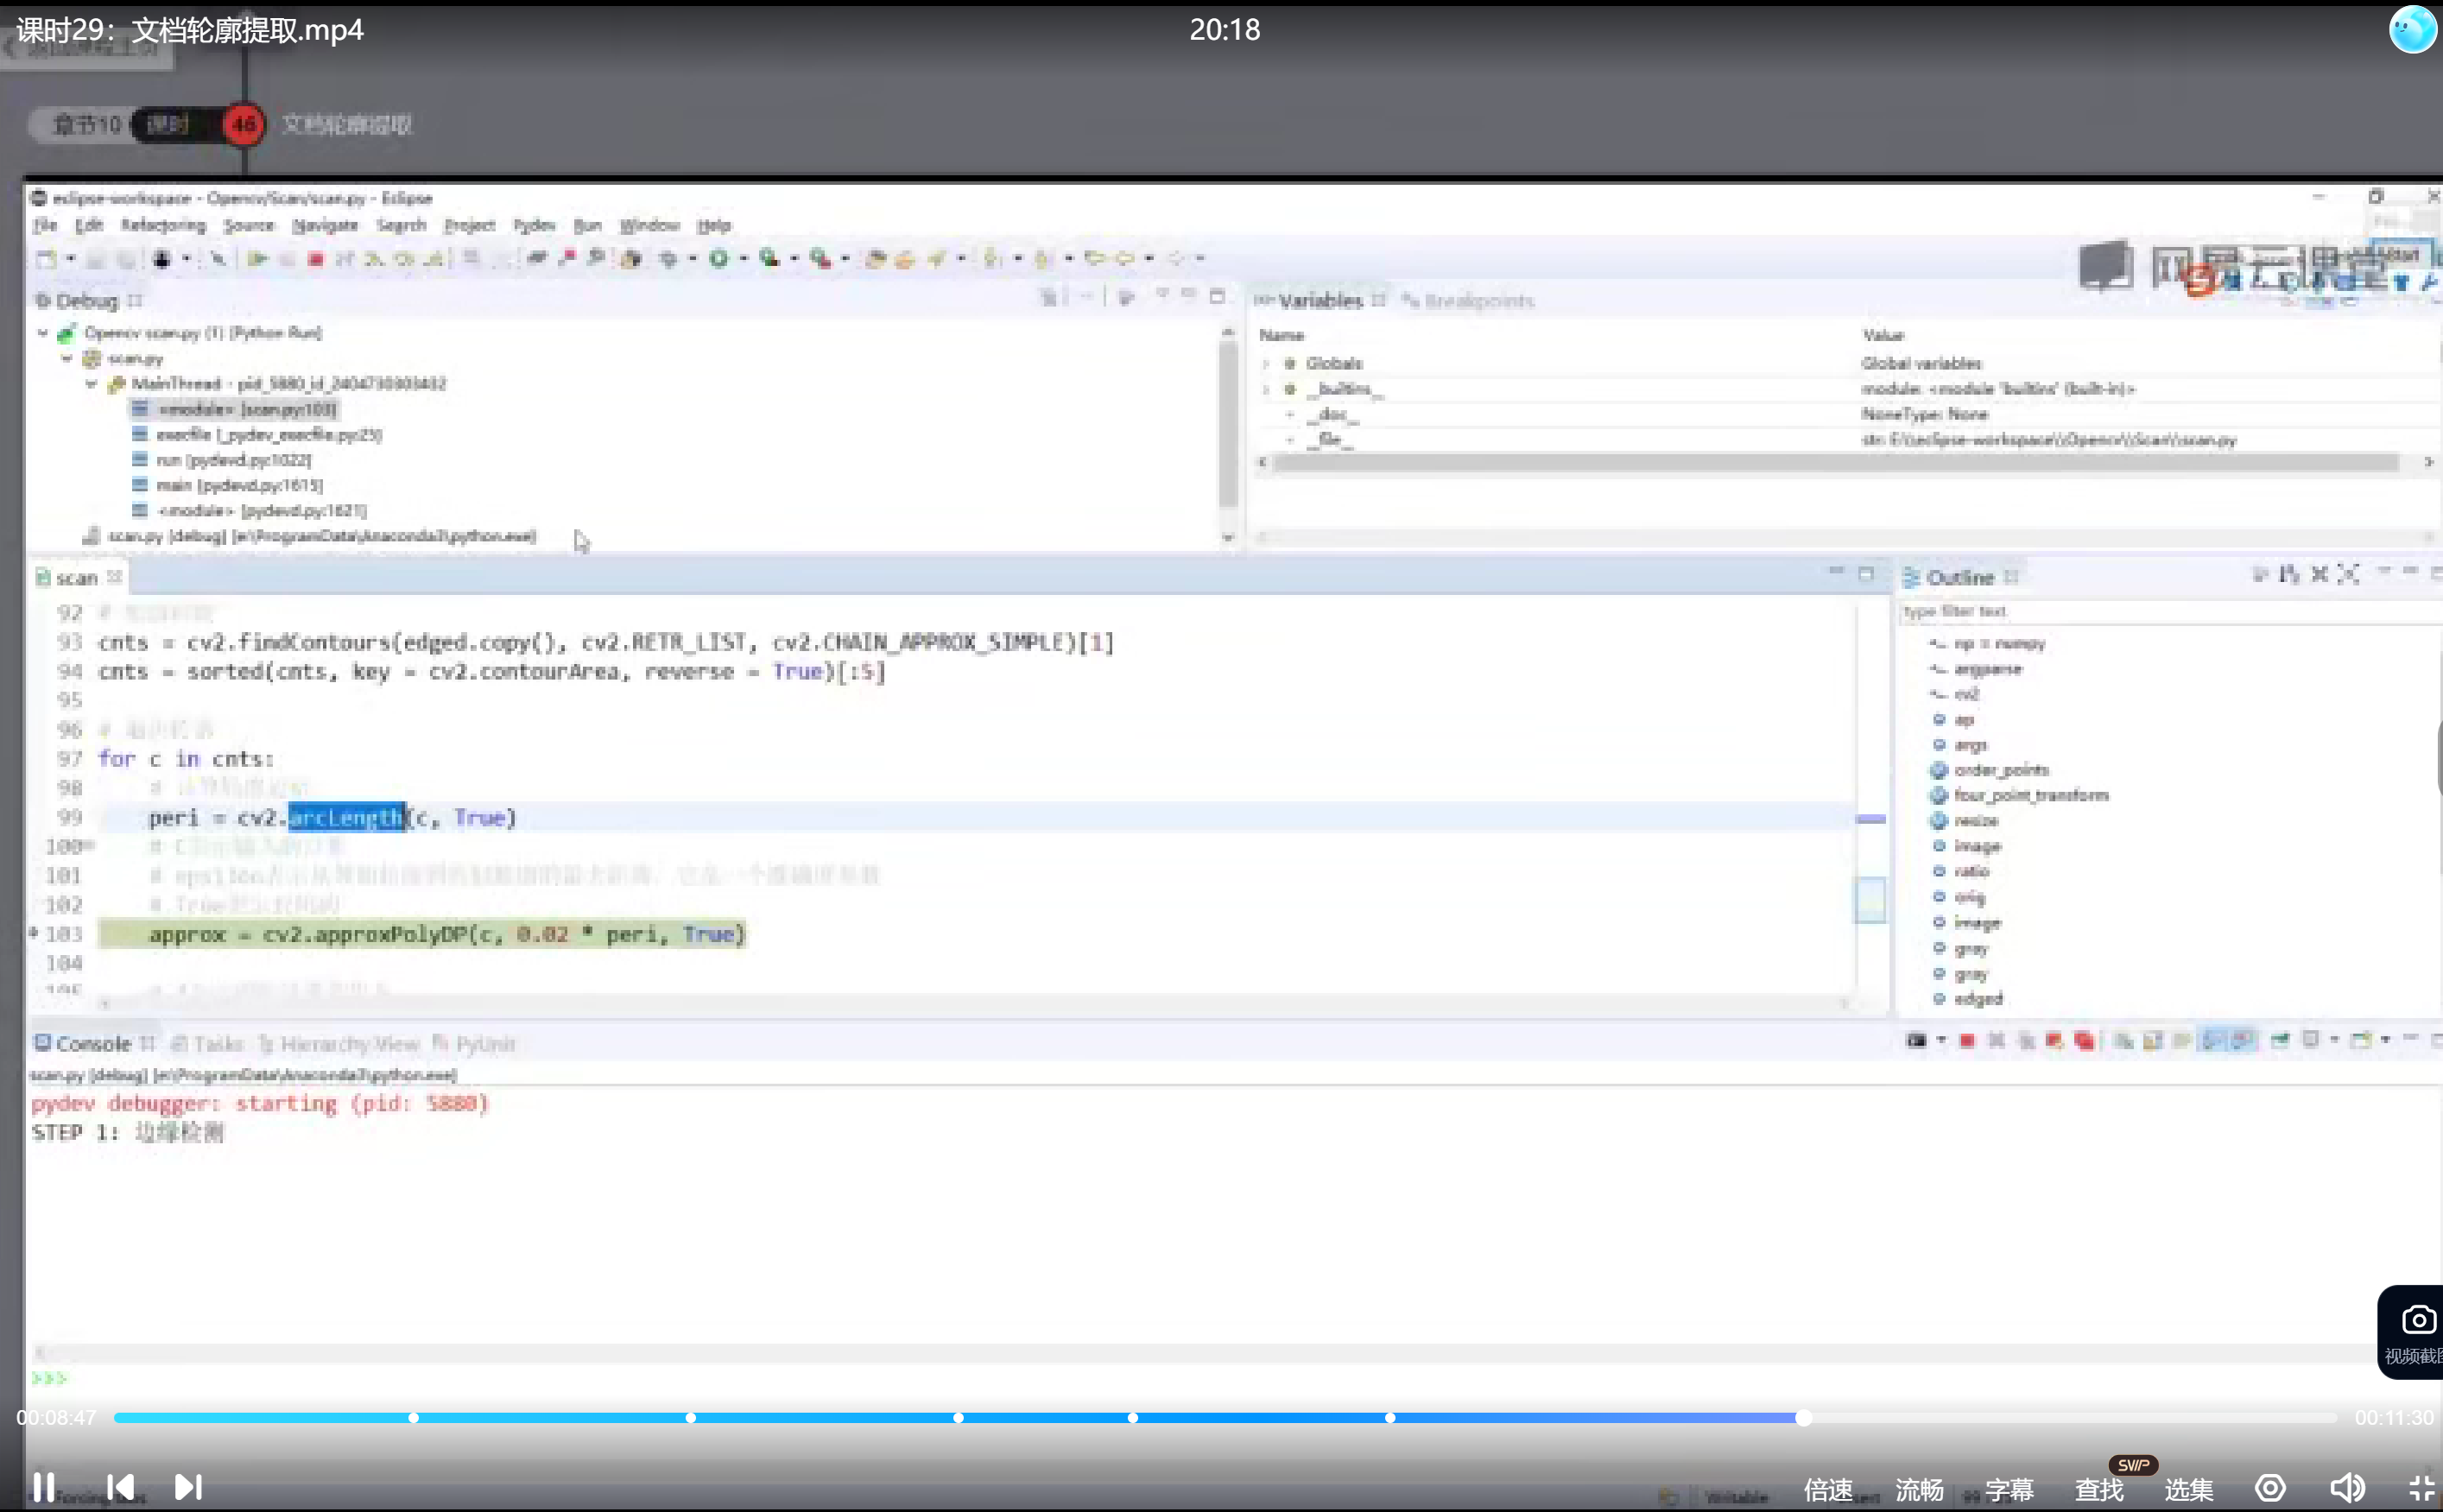Jump to second chapter dot on timeline
The width and height of the screenshot is (2443, 1512).
690,1418
